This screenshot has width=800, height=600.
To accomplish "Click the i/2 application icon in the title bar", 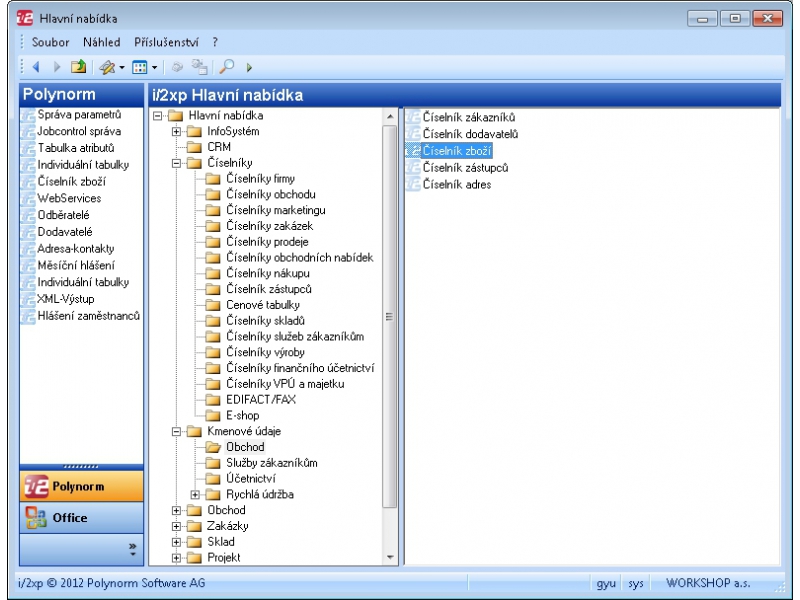I will coord(24,18).
